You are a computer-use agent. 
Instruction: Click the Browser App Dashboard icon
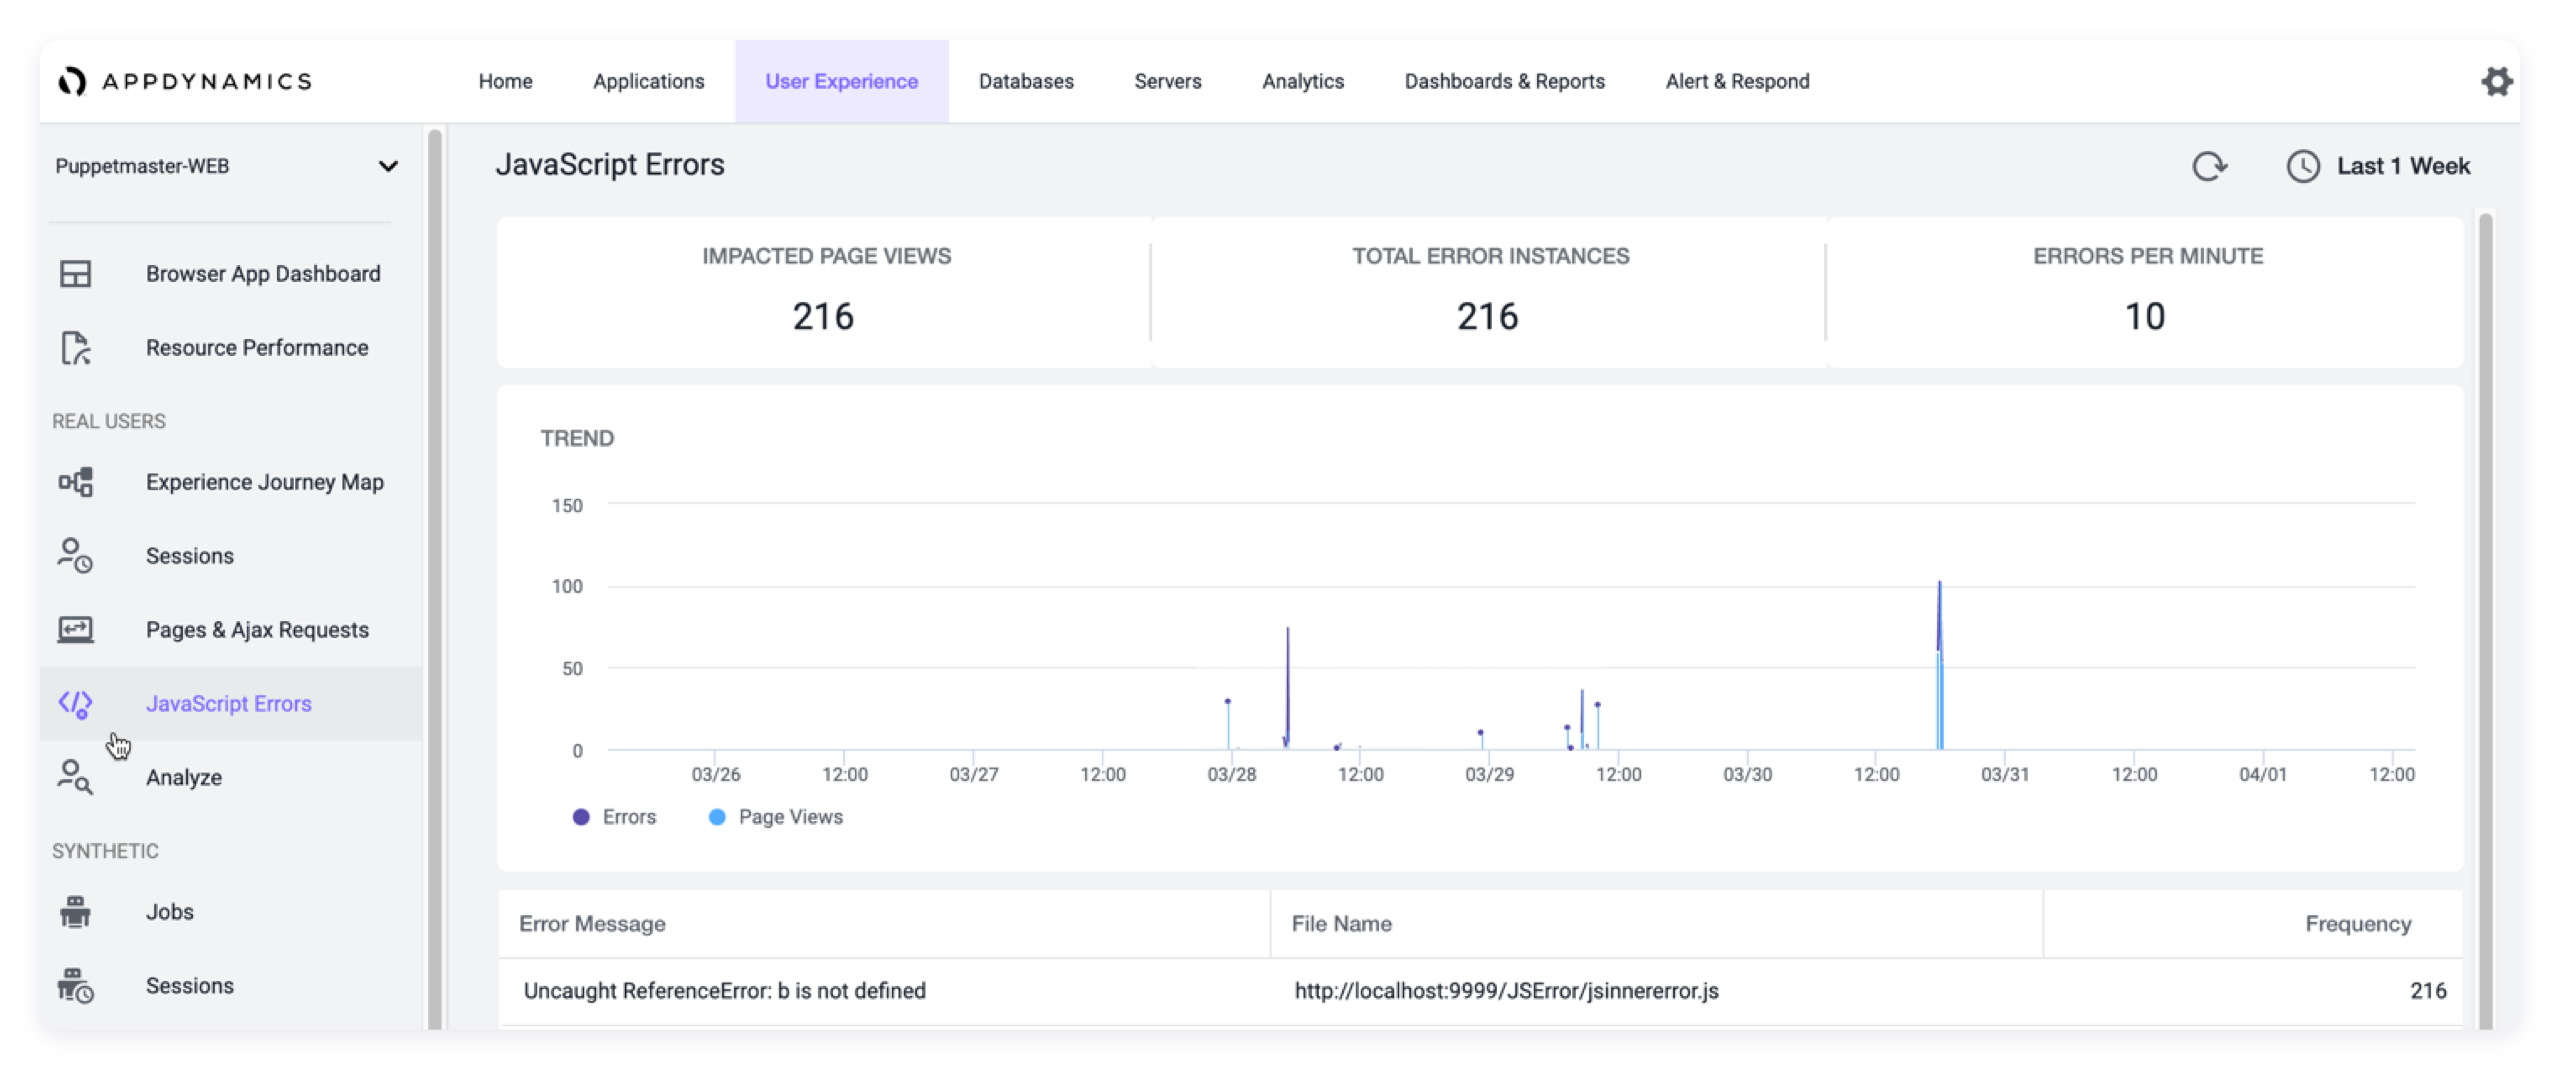[x=75, y=273]
